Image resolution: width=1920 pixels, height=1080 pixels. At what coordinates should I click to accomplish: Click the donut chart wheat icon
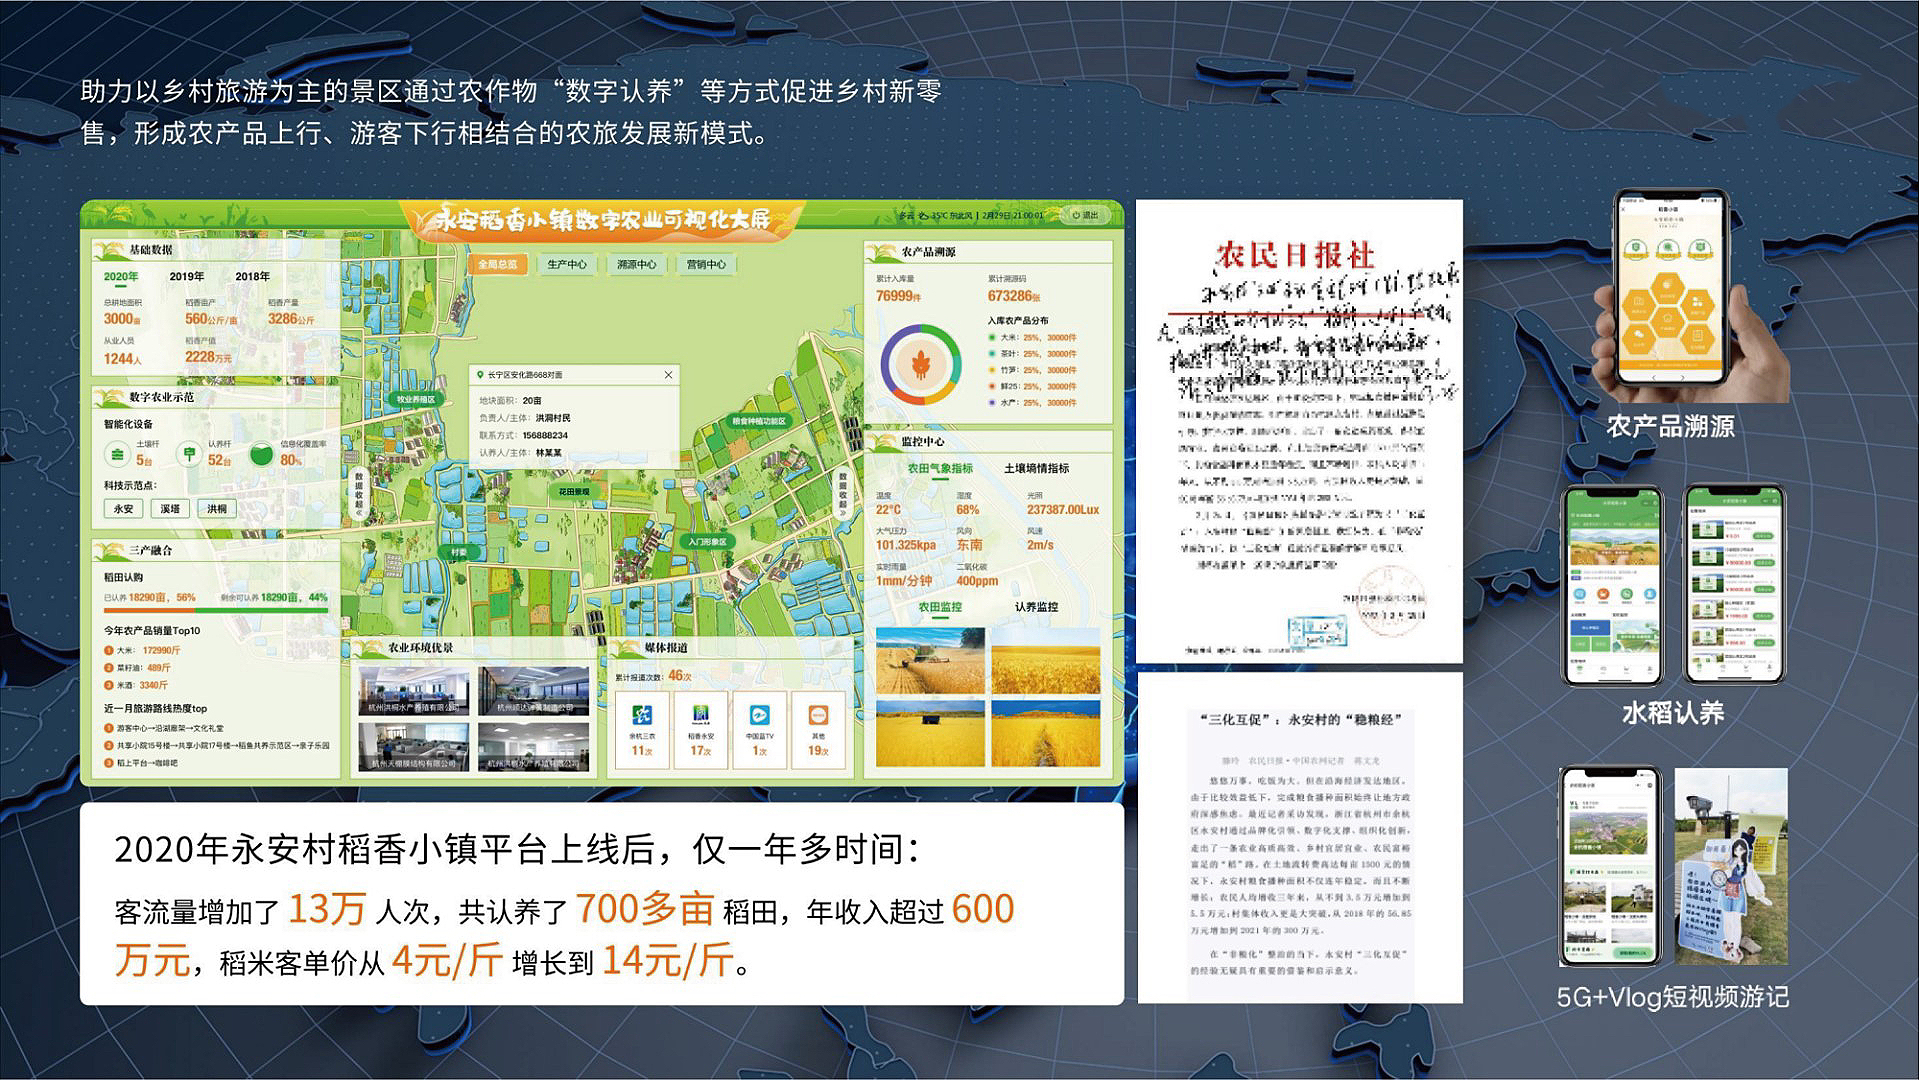tap(921, 364)
